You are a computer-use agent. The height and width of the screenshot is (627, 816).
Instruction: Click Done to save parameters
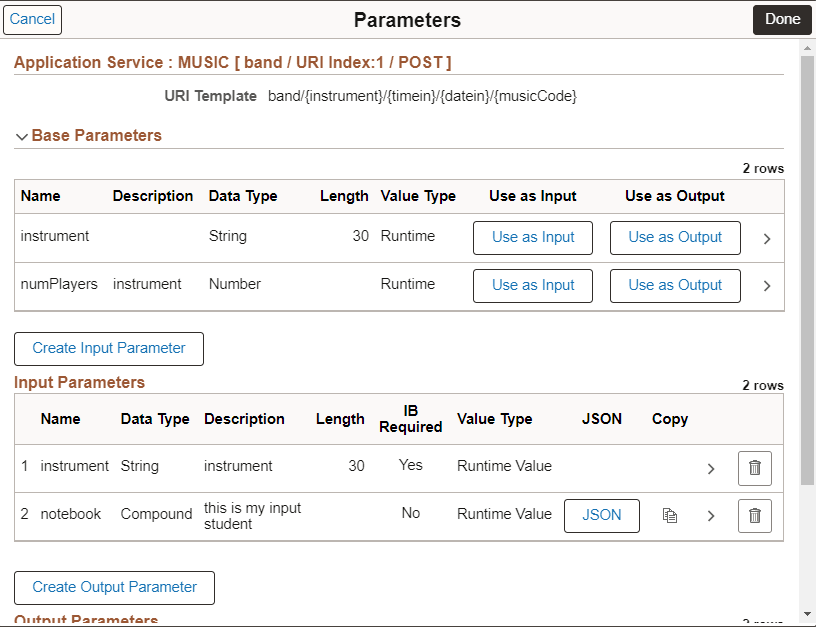[x=782, y=19]
